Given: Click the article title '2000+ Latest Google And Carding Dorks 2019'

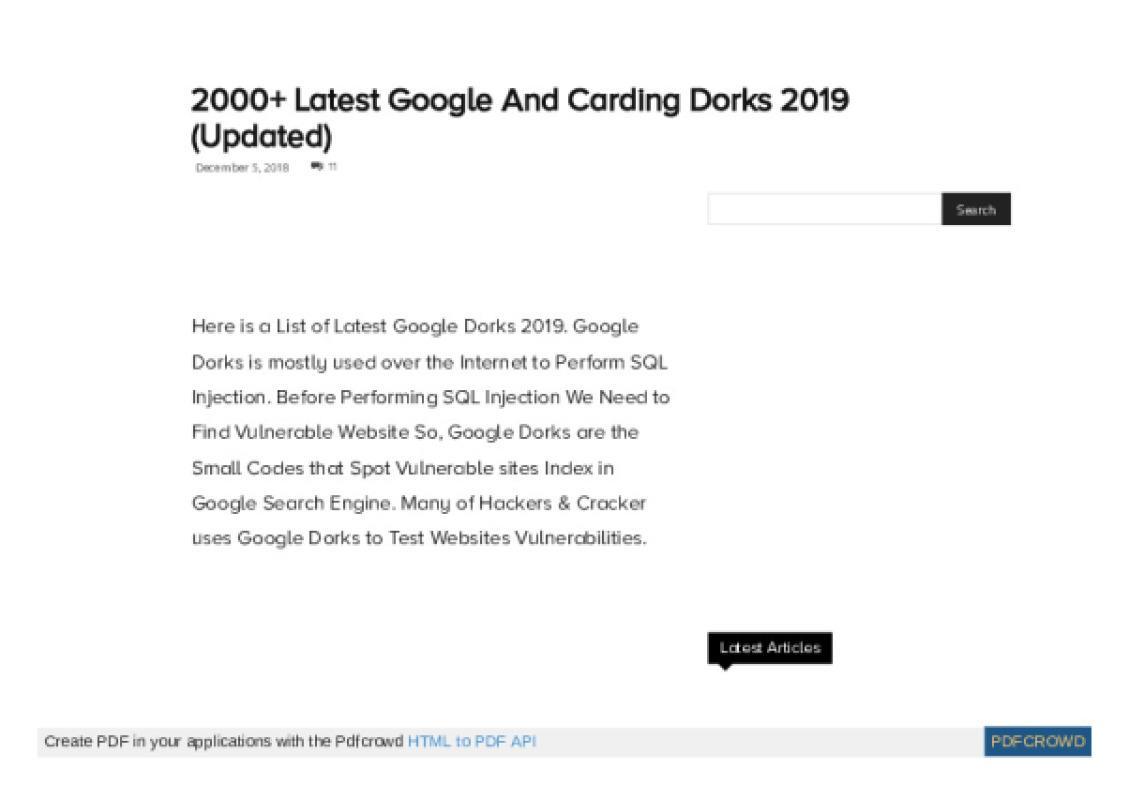Looking at the screenshot, I should (520, 100).
